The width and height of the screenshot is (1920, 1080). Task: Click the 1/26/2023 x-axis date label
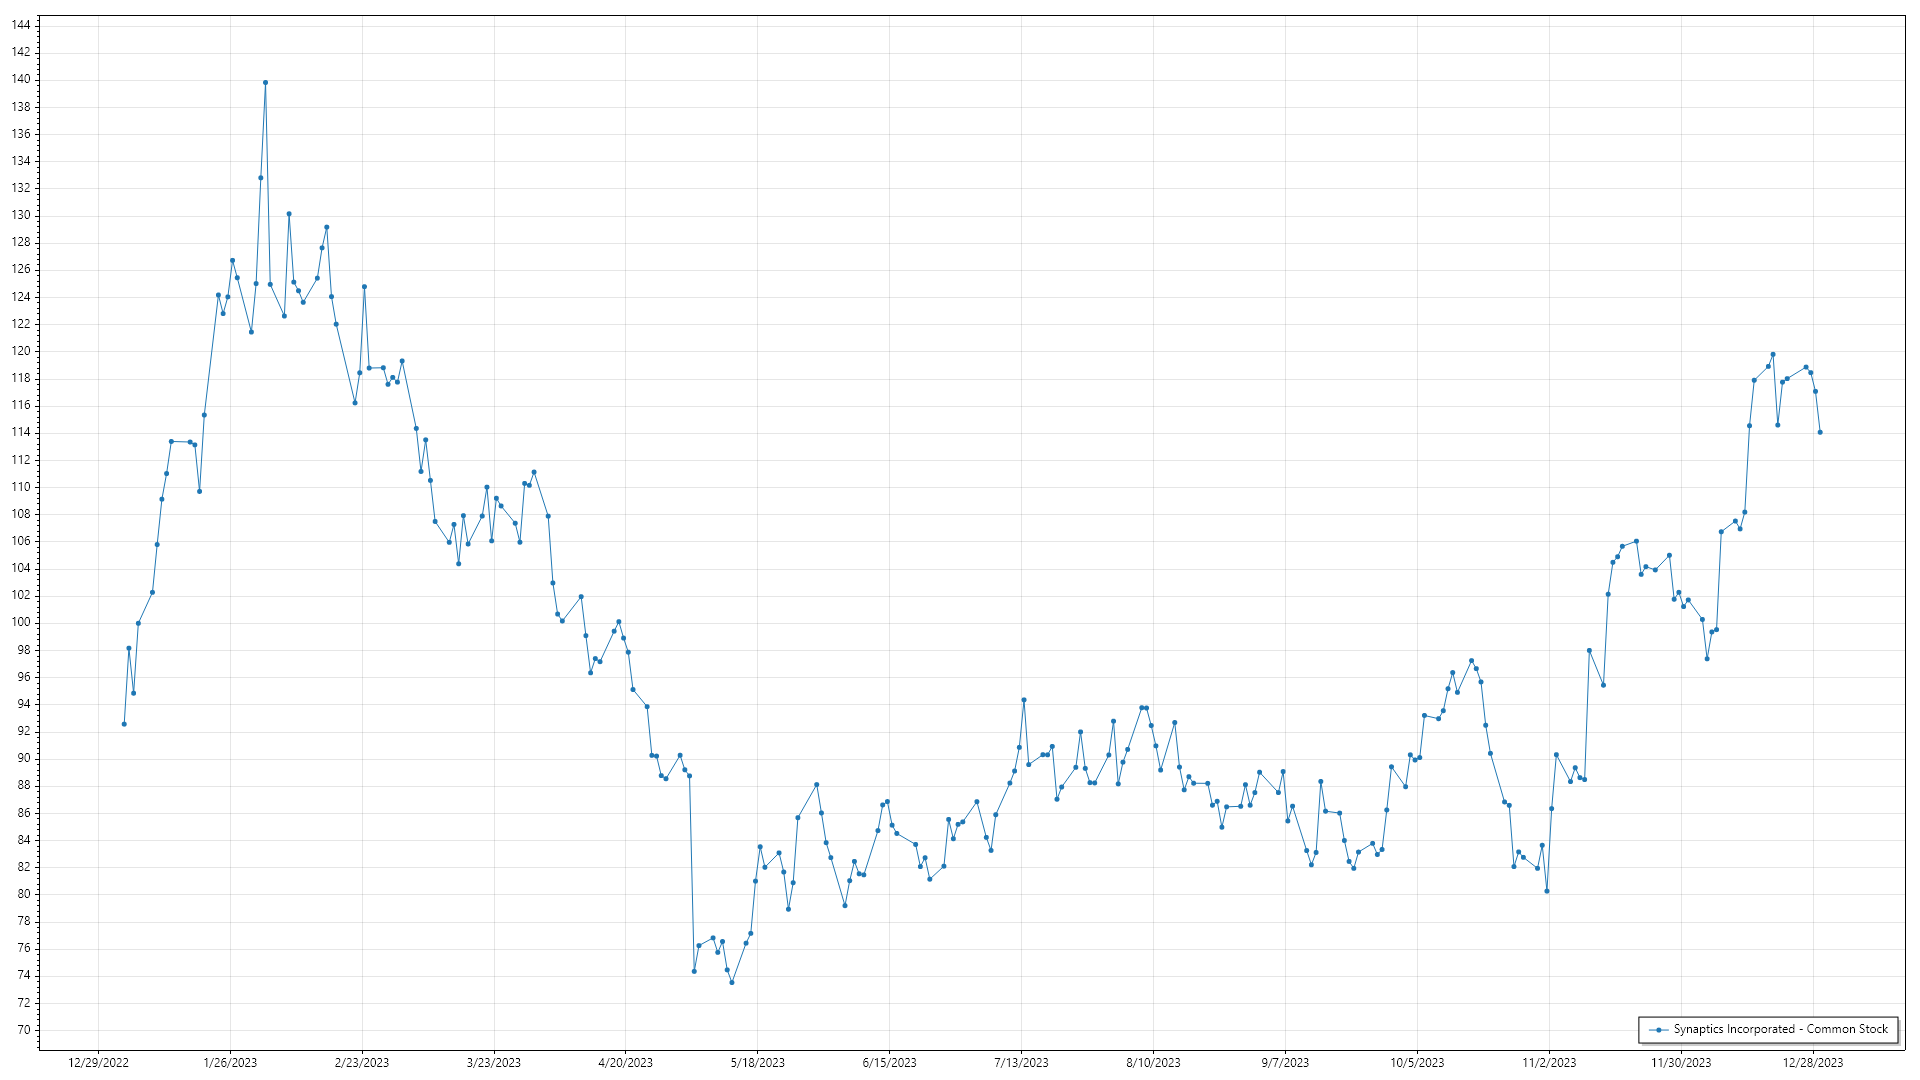click(230, 1063)
